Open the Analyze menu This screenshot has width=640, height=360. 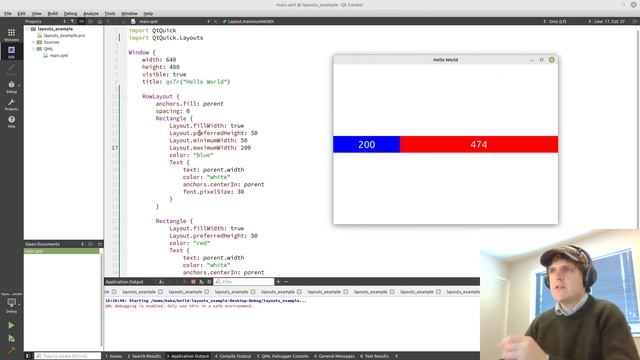[91, 13]
